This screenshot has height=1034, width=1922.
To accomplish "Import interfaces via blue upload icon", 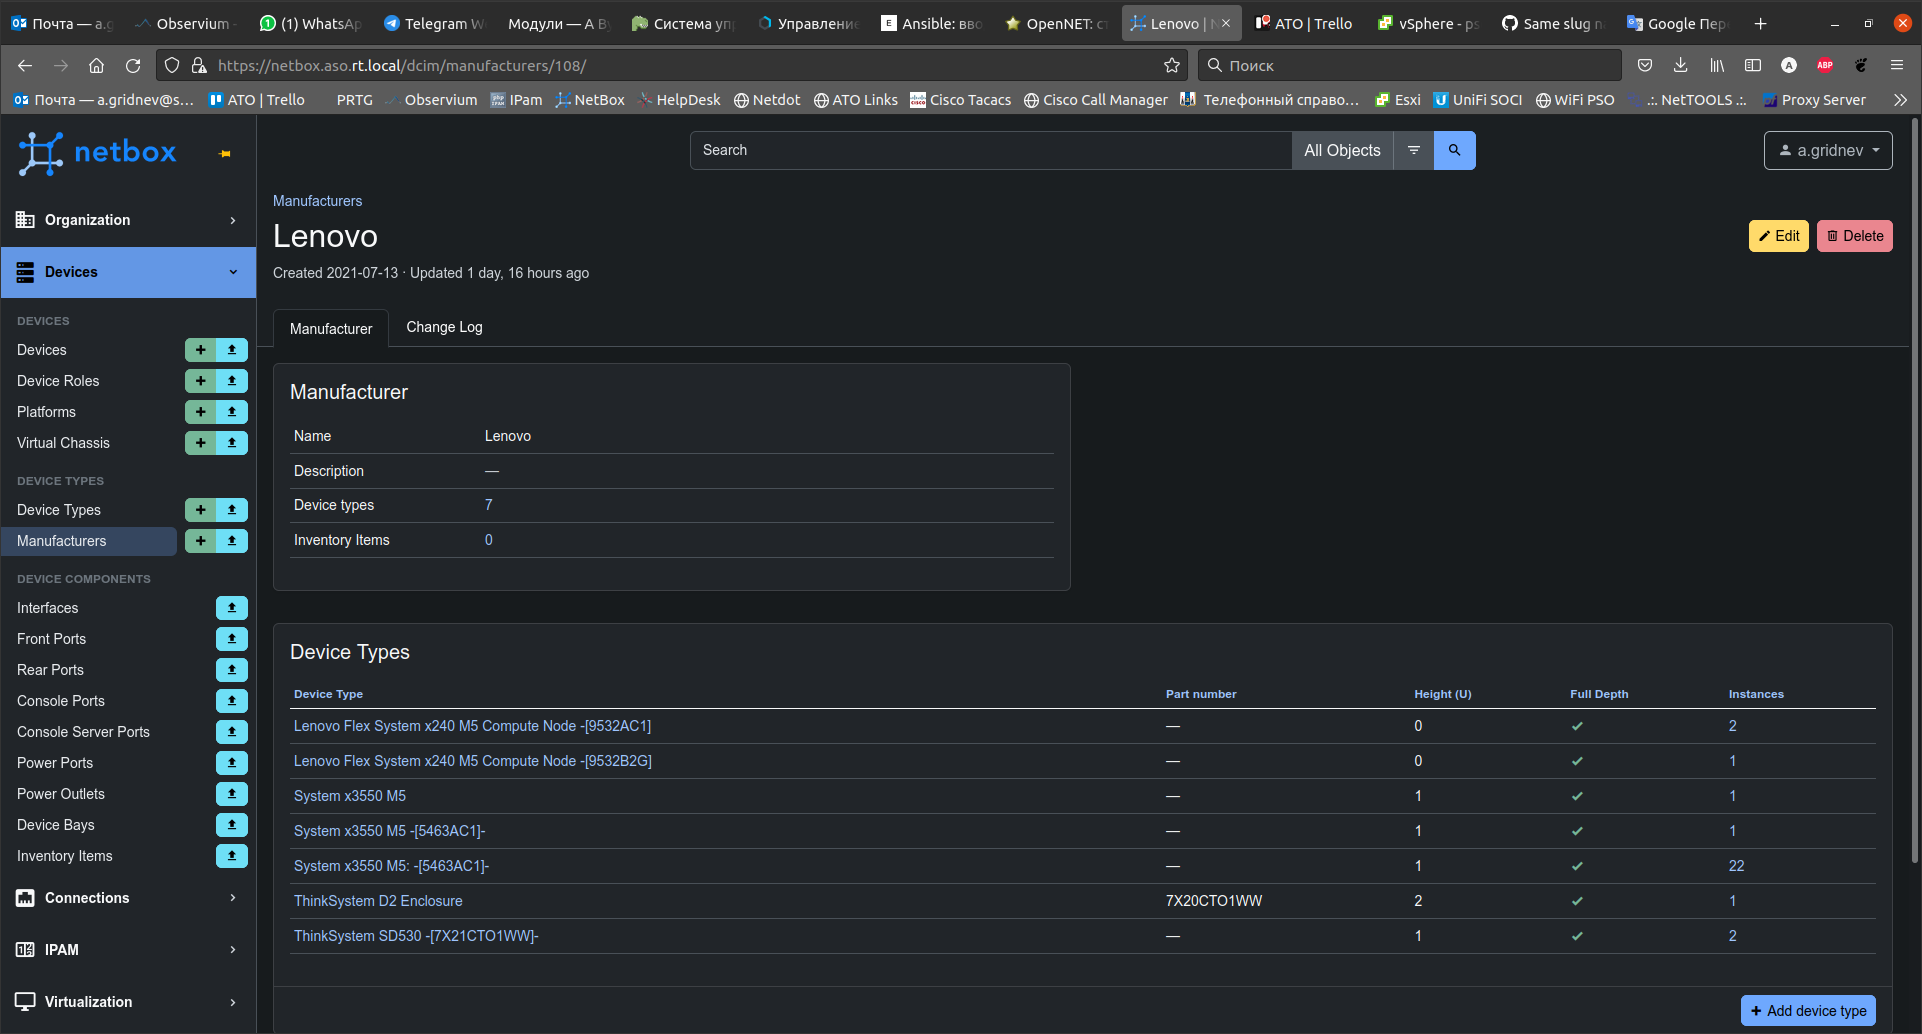I will [231, 607].
